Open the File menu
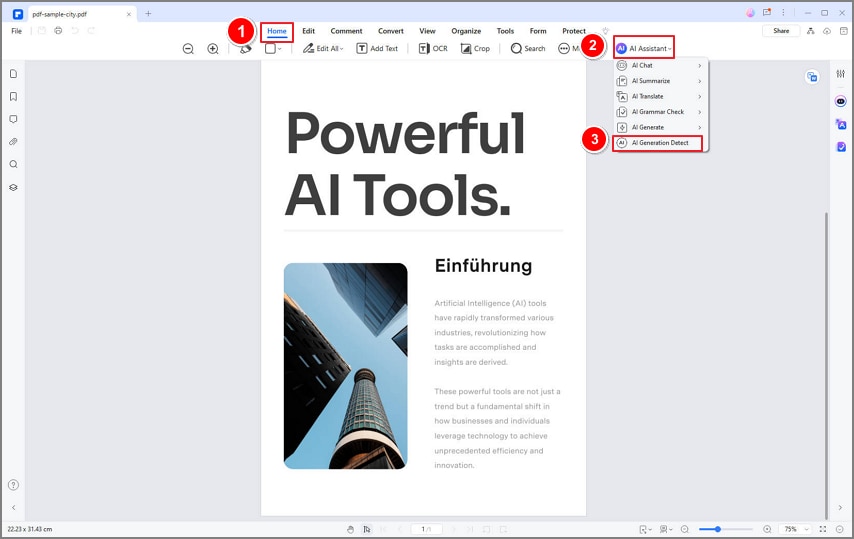 [16, 31]
